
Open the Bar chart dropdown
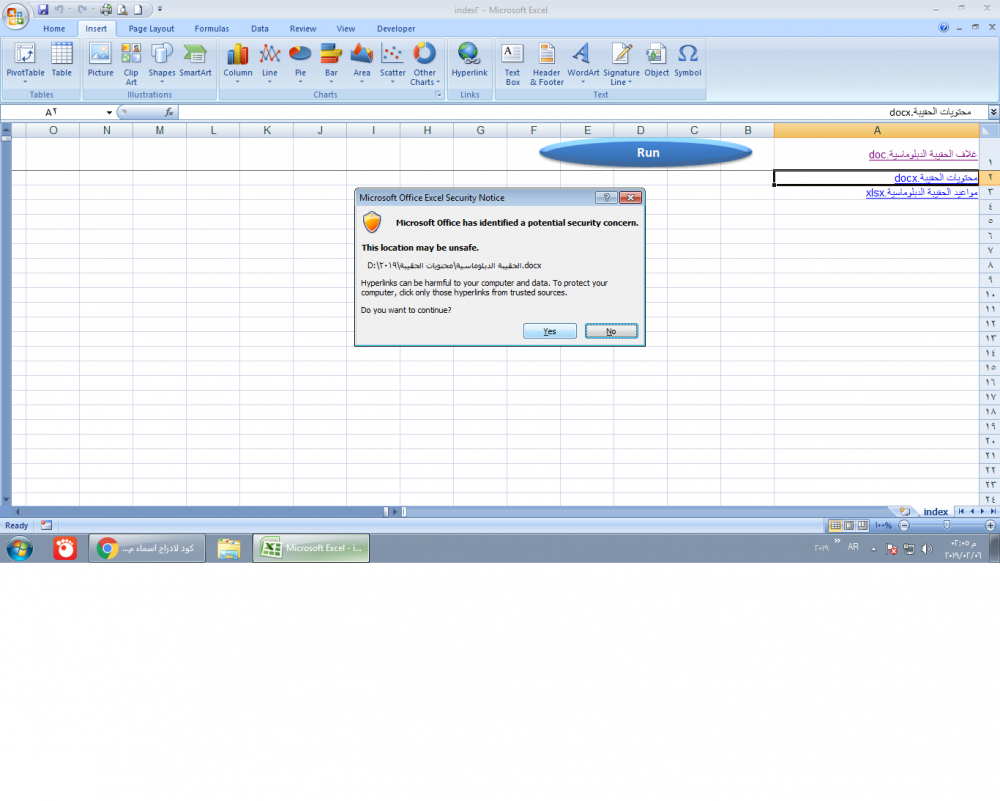click(331, 63)
